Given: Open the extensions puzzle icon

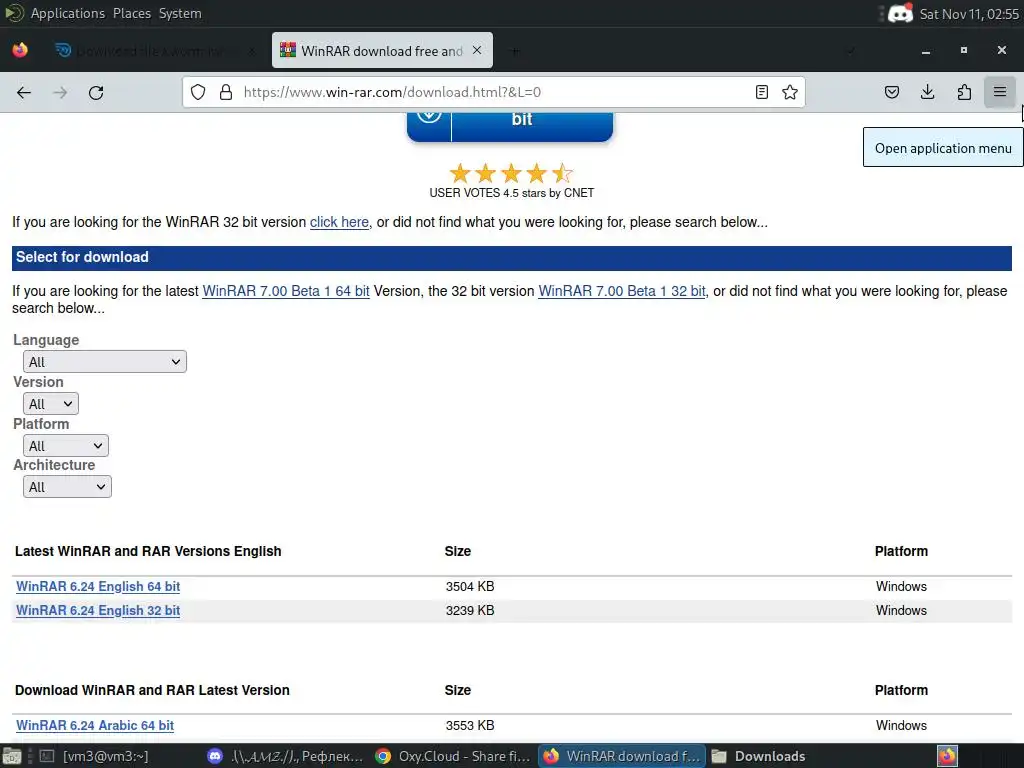Looking at the screenshot, I should (964, 92).
